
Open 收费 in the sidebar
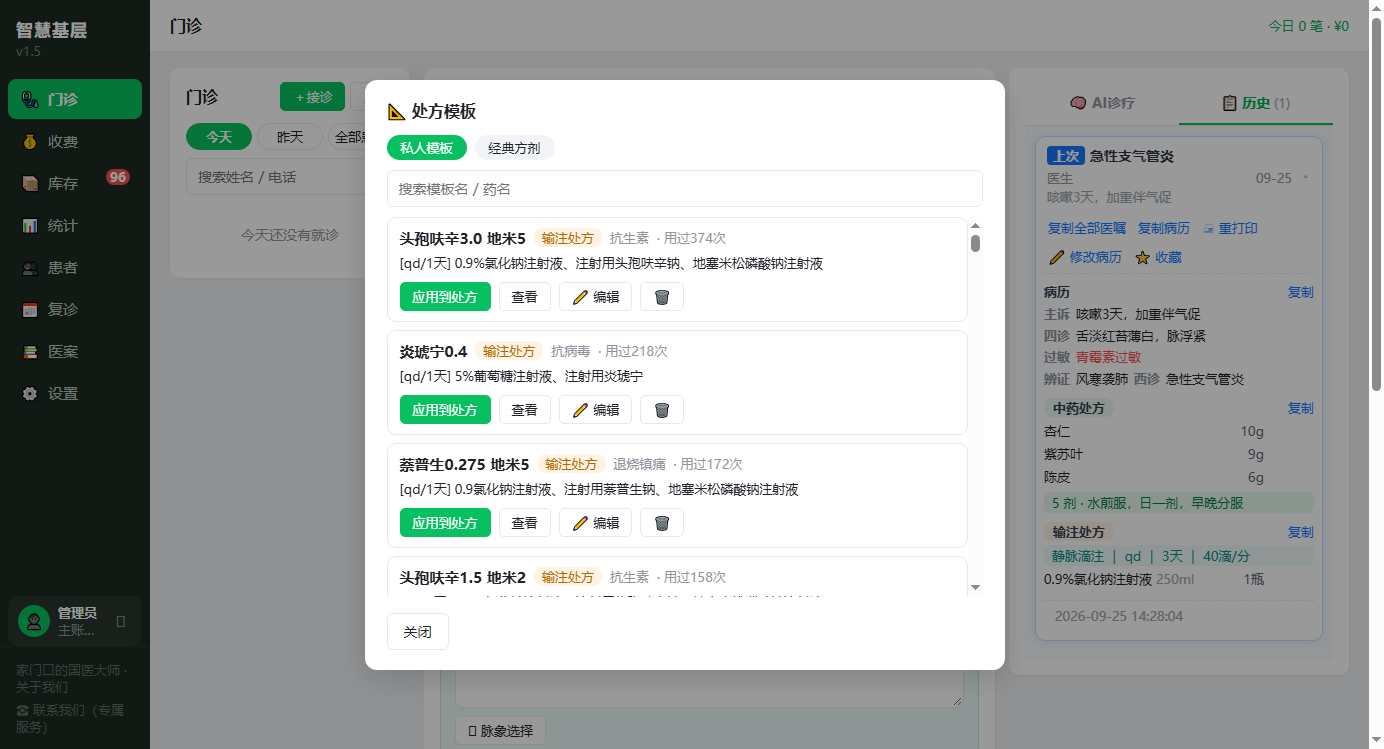coord(75,142)
